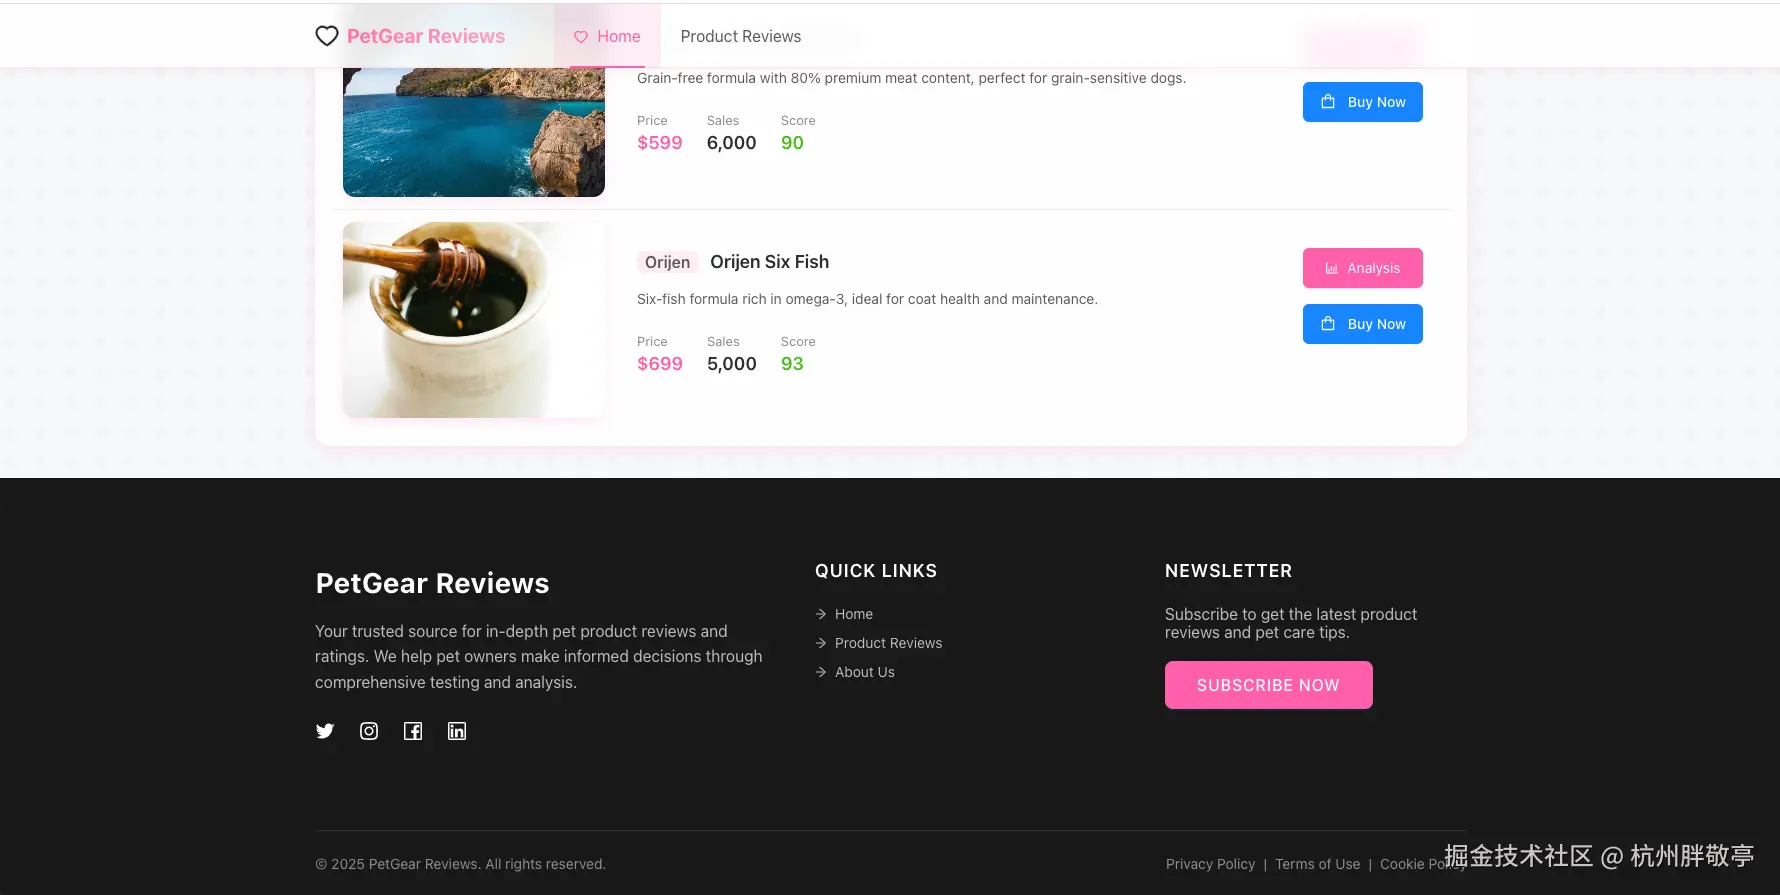Screen dimensions: 1780x895
Task: Open the LinkedIn icon in the footer
Action: pyautogui.click(x=457, y=731)
